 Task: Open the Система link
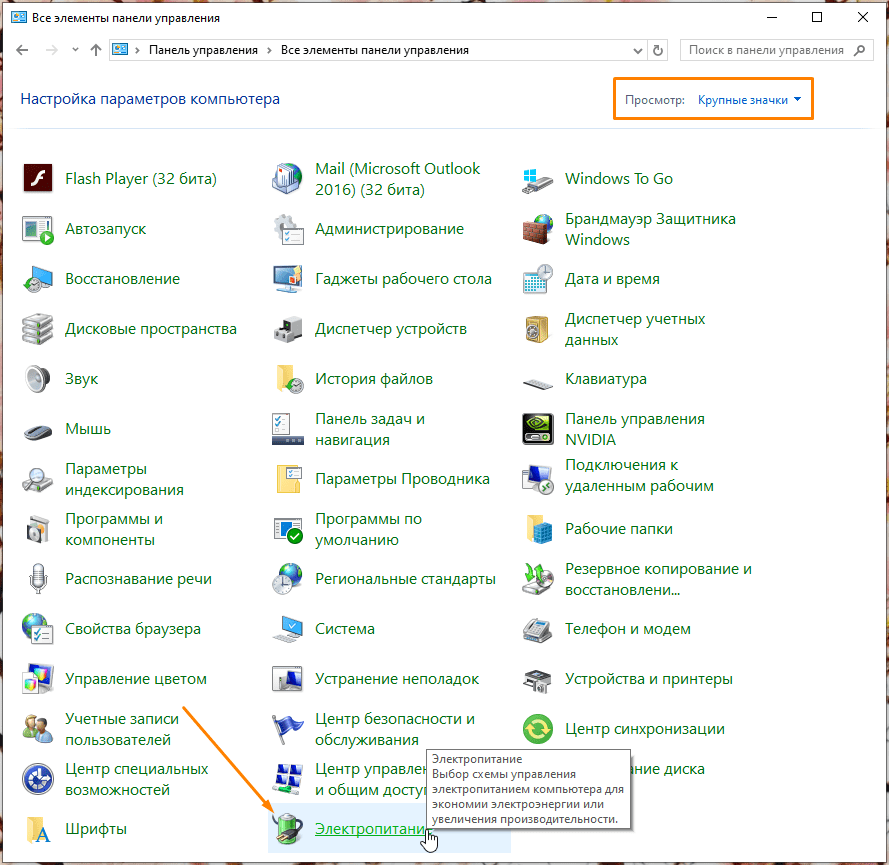point(345,629)
